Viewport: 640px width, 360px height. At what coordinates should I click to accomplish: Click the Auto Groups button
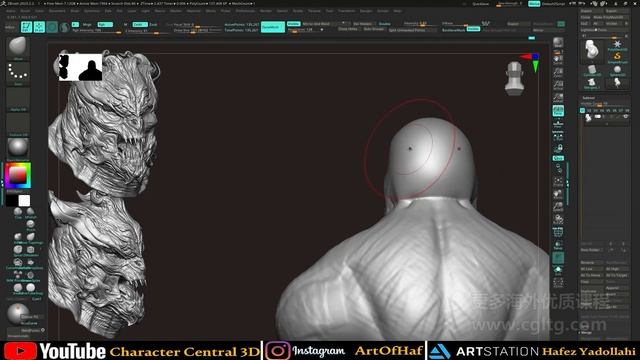coord(374,29)
